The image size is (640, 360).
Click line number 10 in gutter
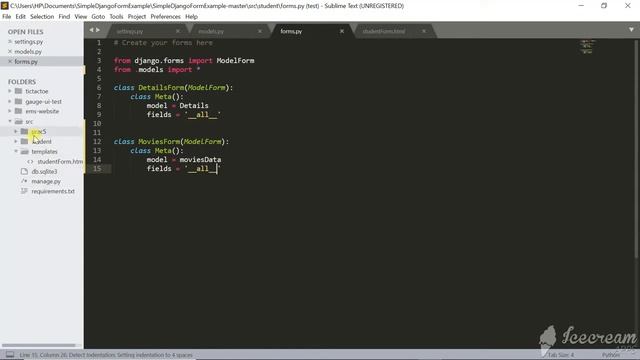tap(97, 123)
